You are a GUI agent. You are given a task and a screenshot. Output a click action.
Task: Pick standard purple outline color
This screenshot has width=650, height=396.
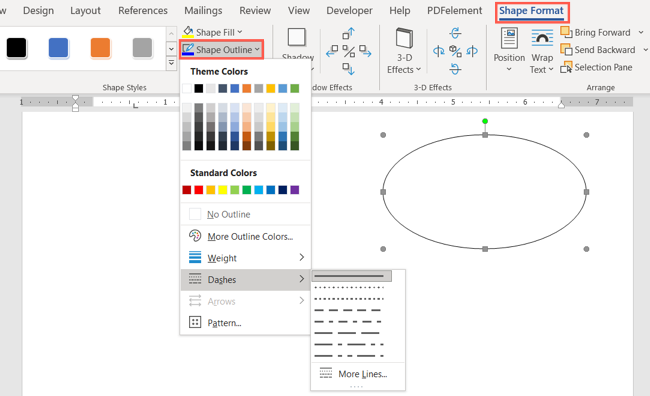click(295, 190)
